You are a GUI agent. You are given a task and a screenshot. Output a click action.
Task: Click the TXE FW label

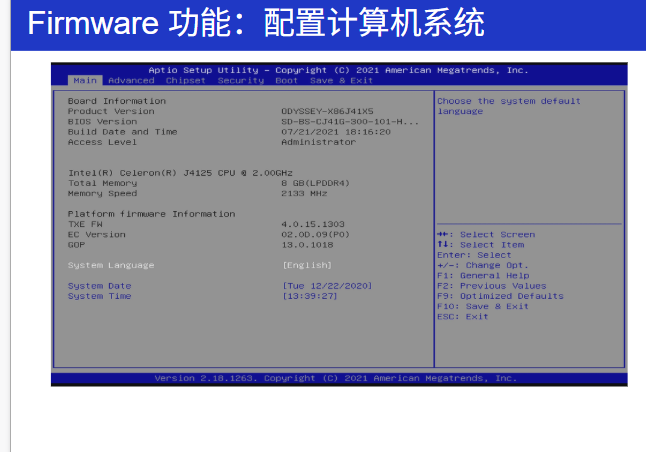(x=85, y=224)
